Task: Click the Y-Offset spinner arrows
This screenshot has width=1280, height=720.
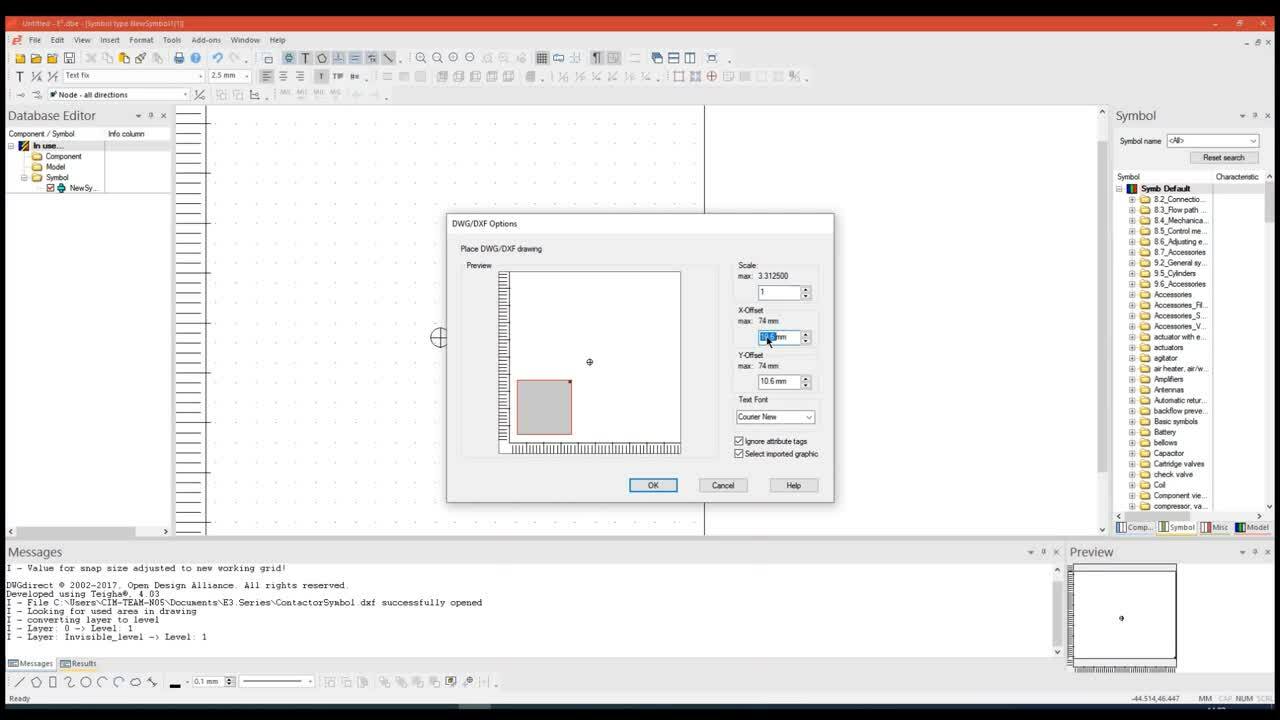Action: [x=806, y=381]
